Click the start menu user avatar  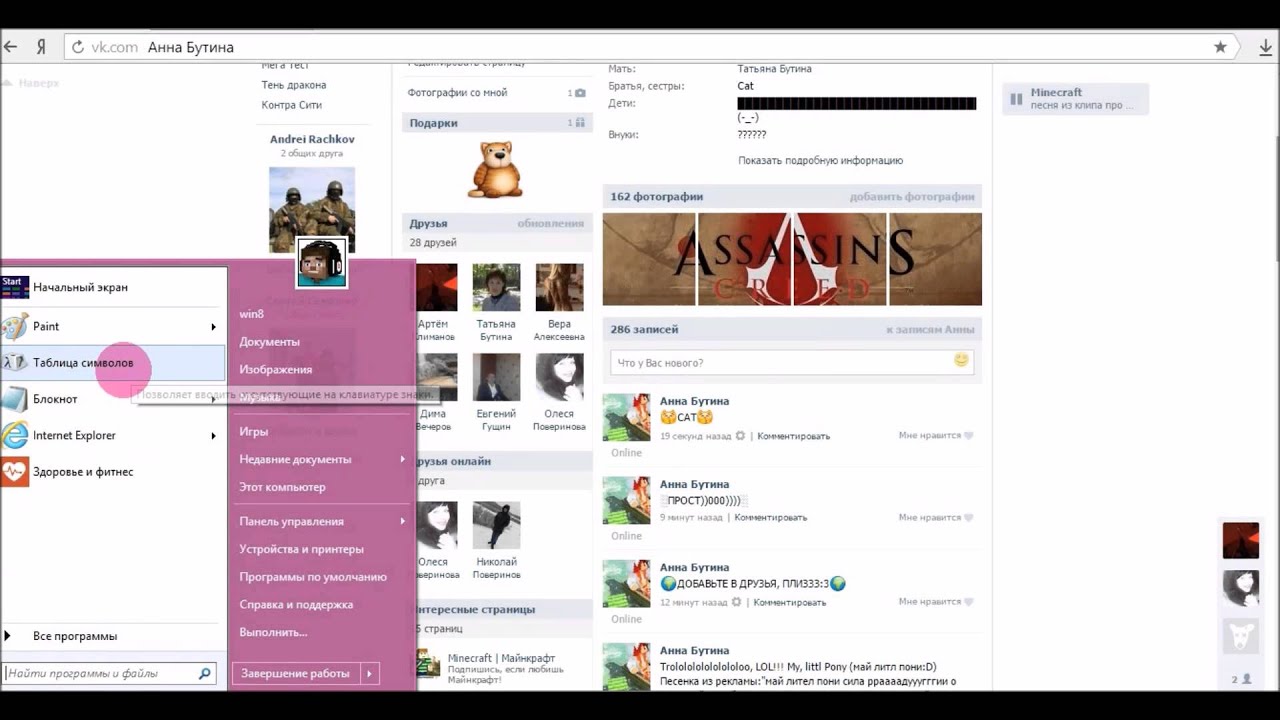pyautogui.click(x=322, y=262)
